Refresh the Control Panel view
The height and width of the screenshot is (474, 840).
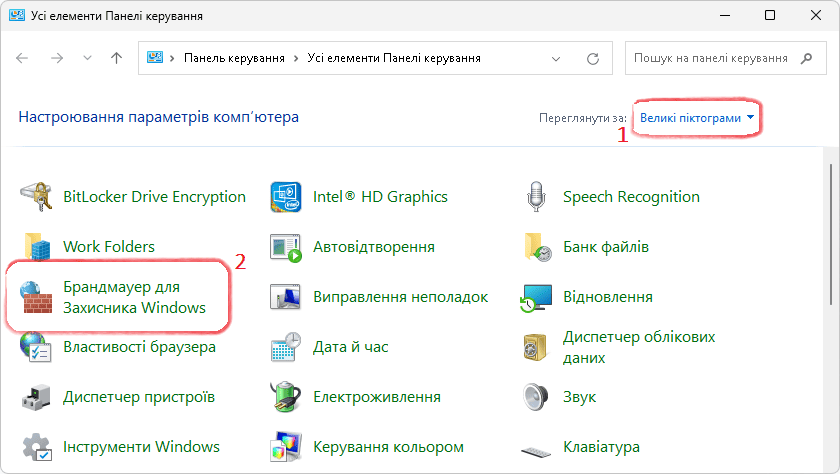(x=592, y=58)
